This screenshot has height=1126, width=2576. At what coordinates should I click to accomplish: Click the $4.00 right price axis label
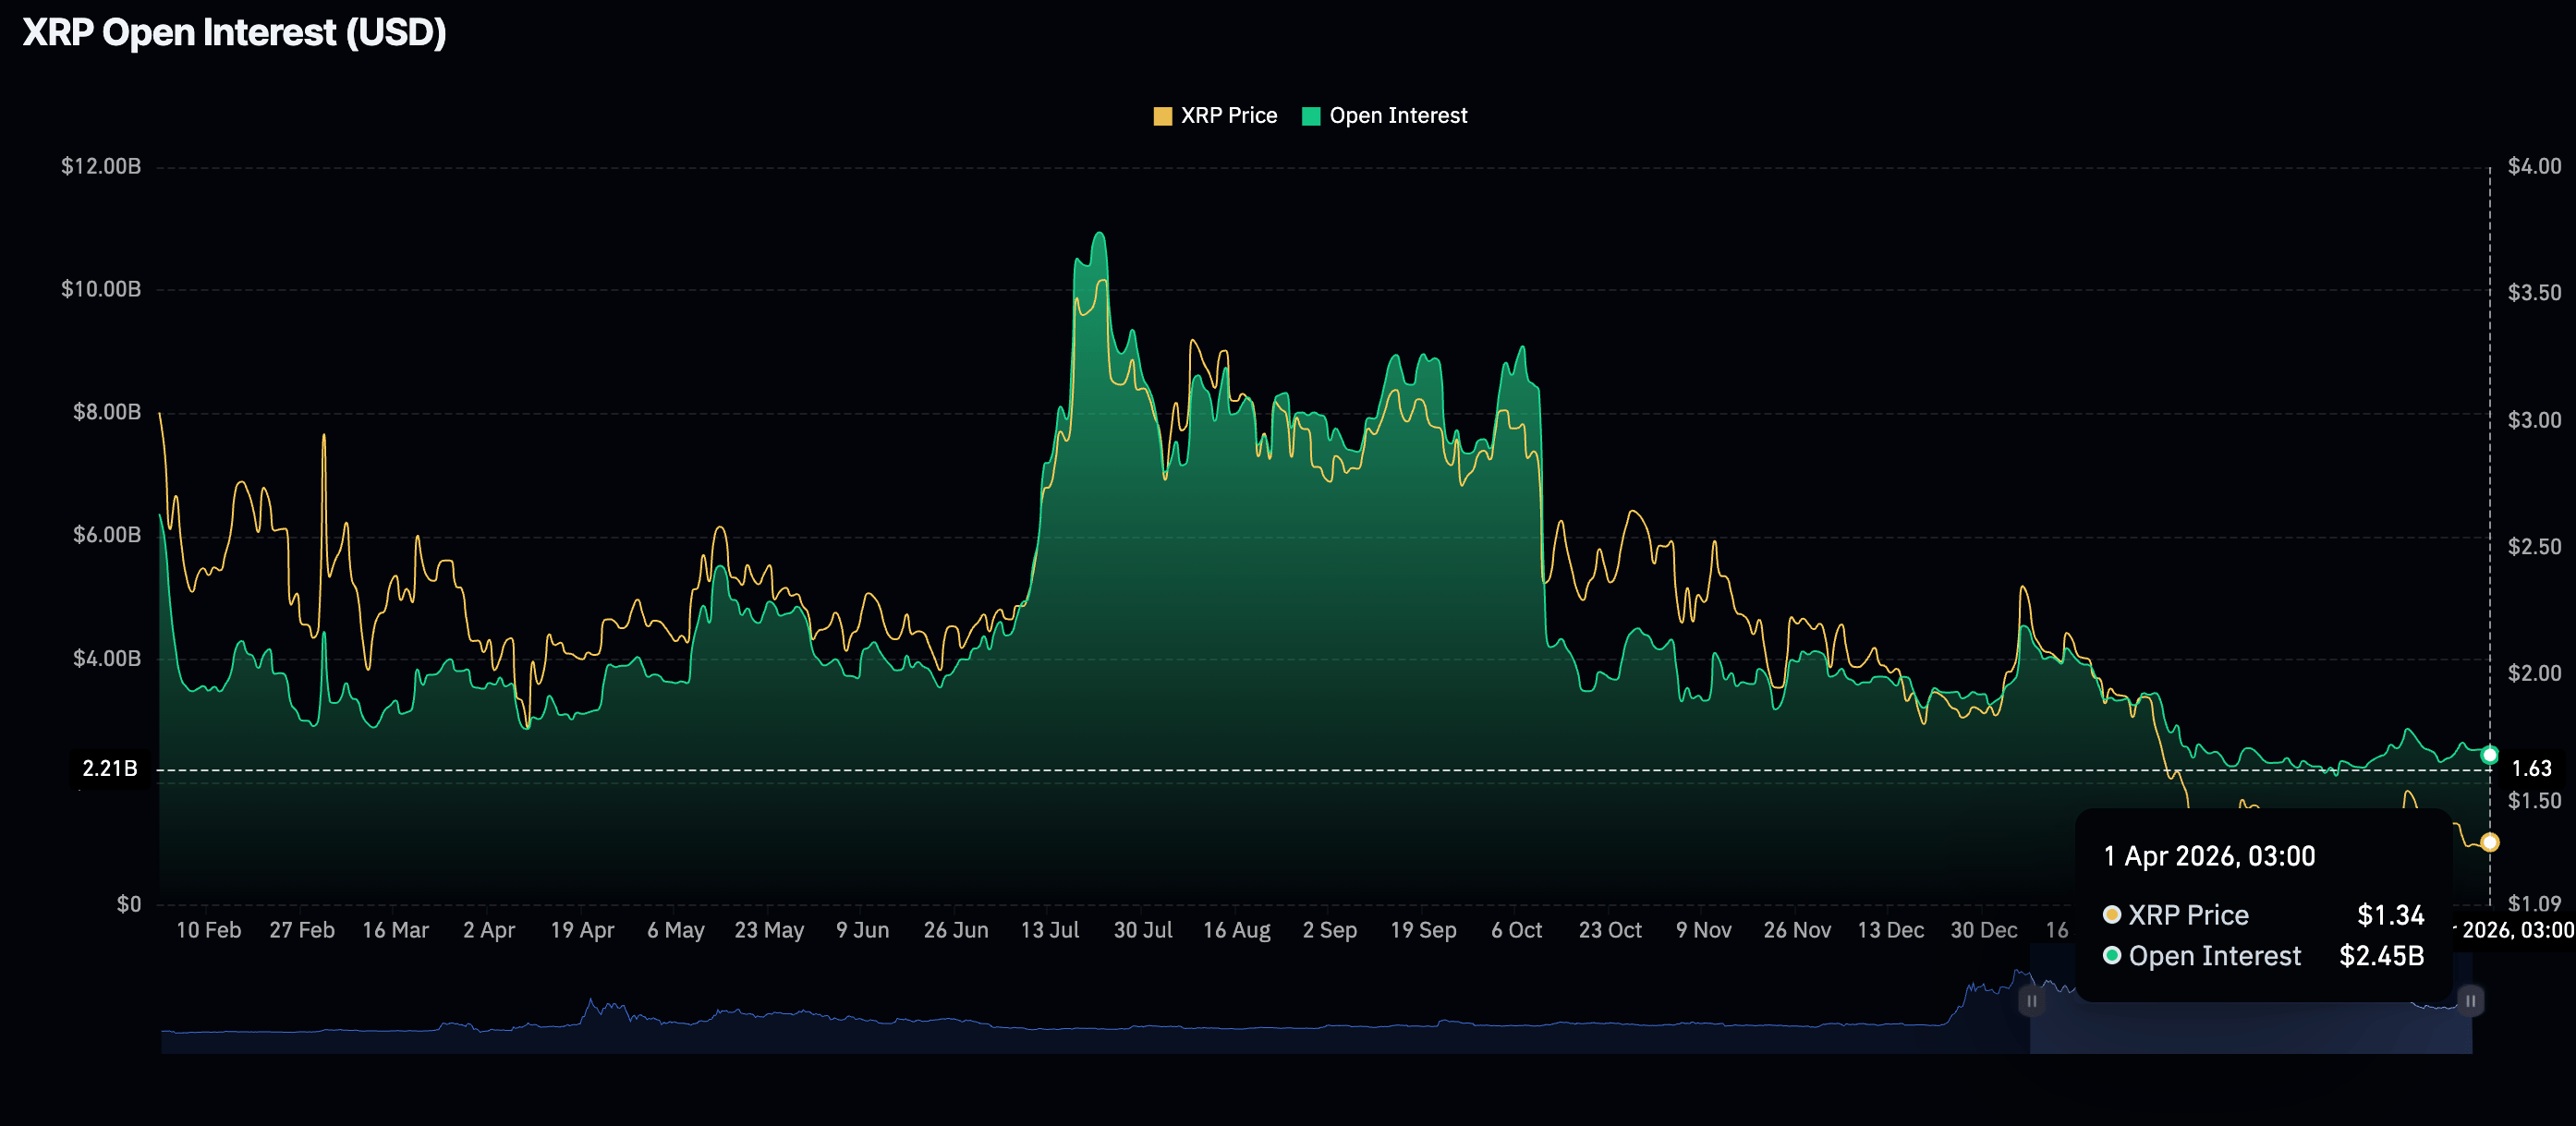2534,166
